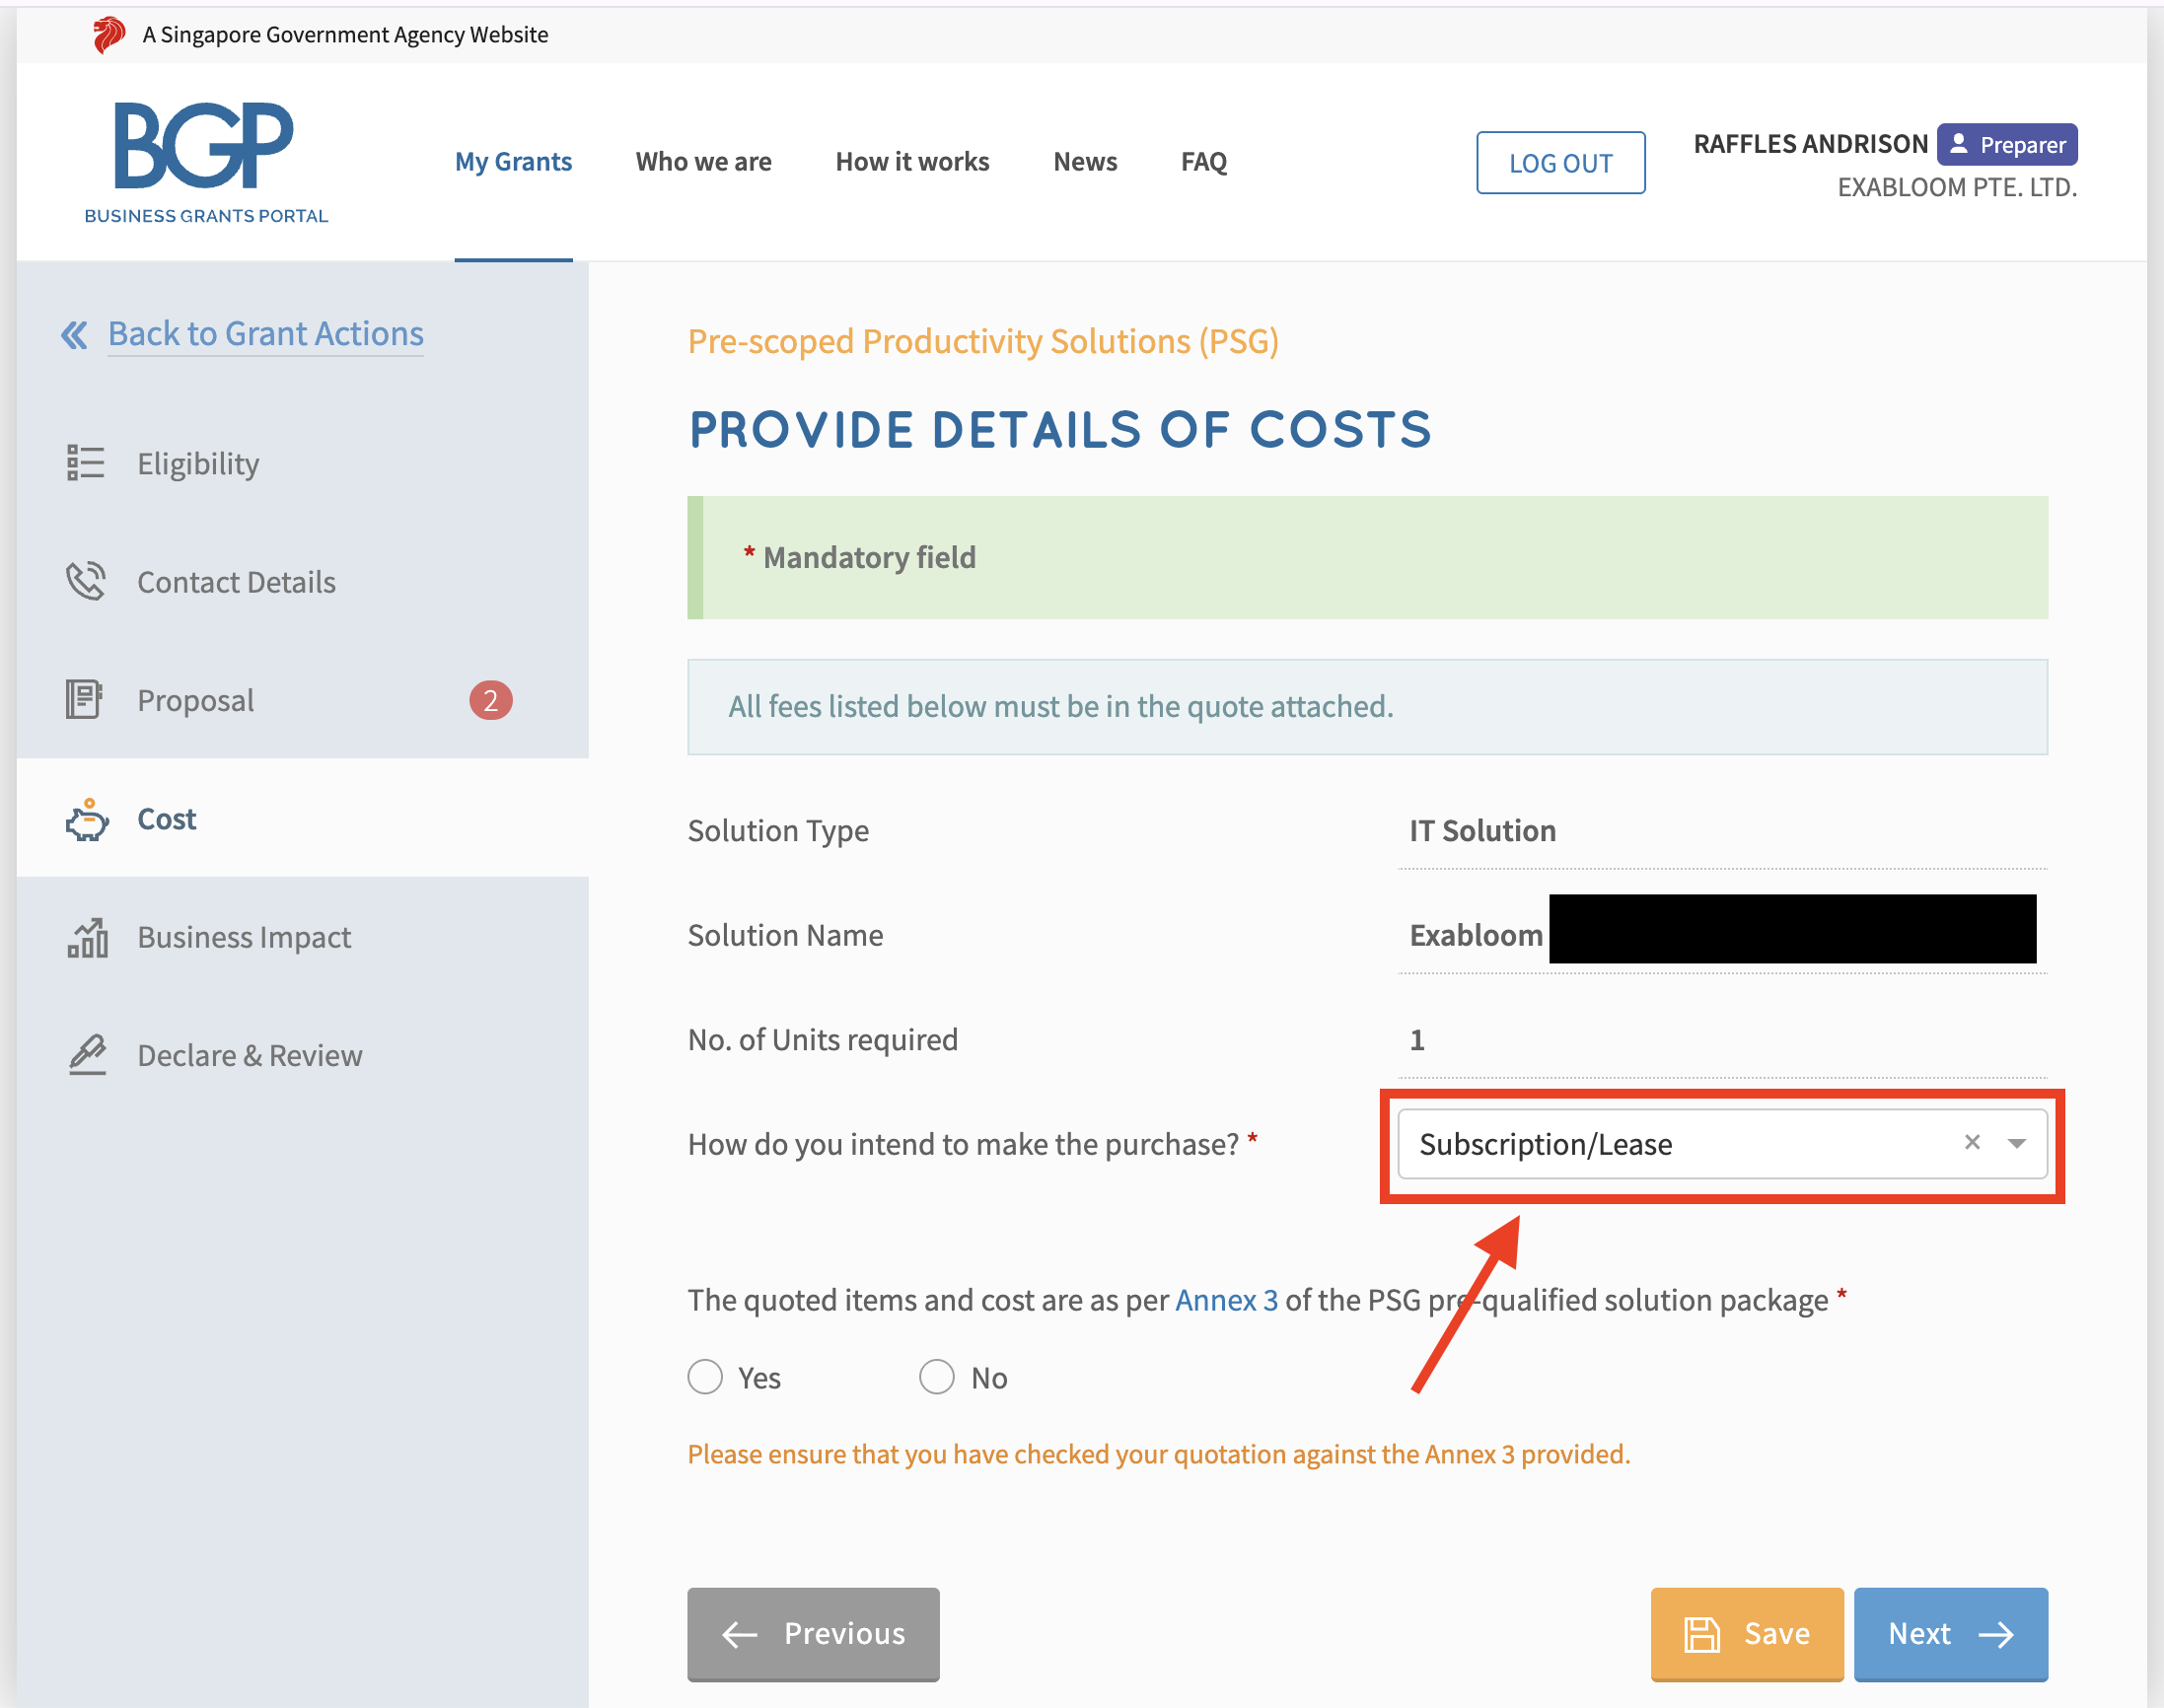Viewport: 2164px width, 1708px height.
Task: Click the Subscription/Lease combo box field
Action: [1722, 1143]
